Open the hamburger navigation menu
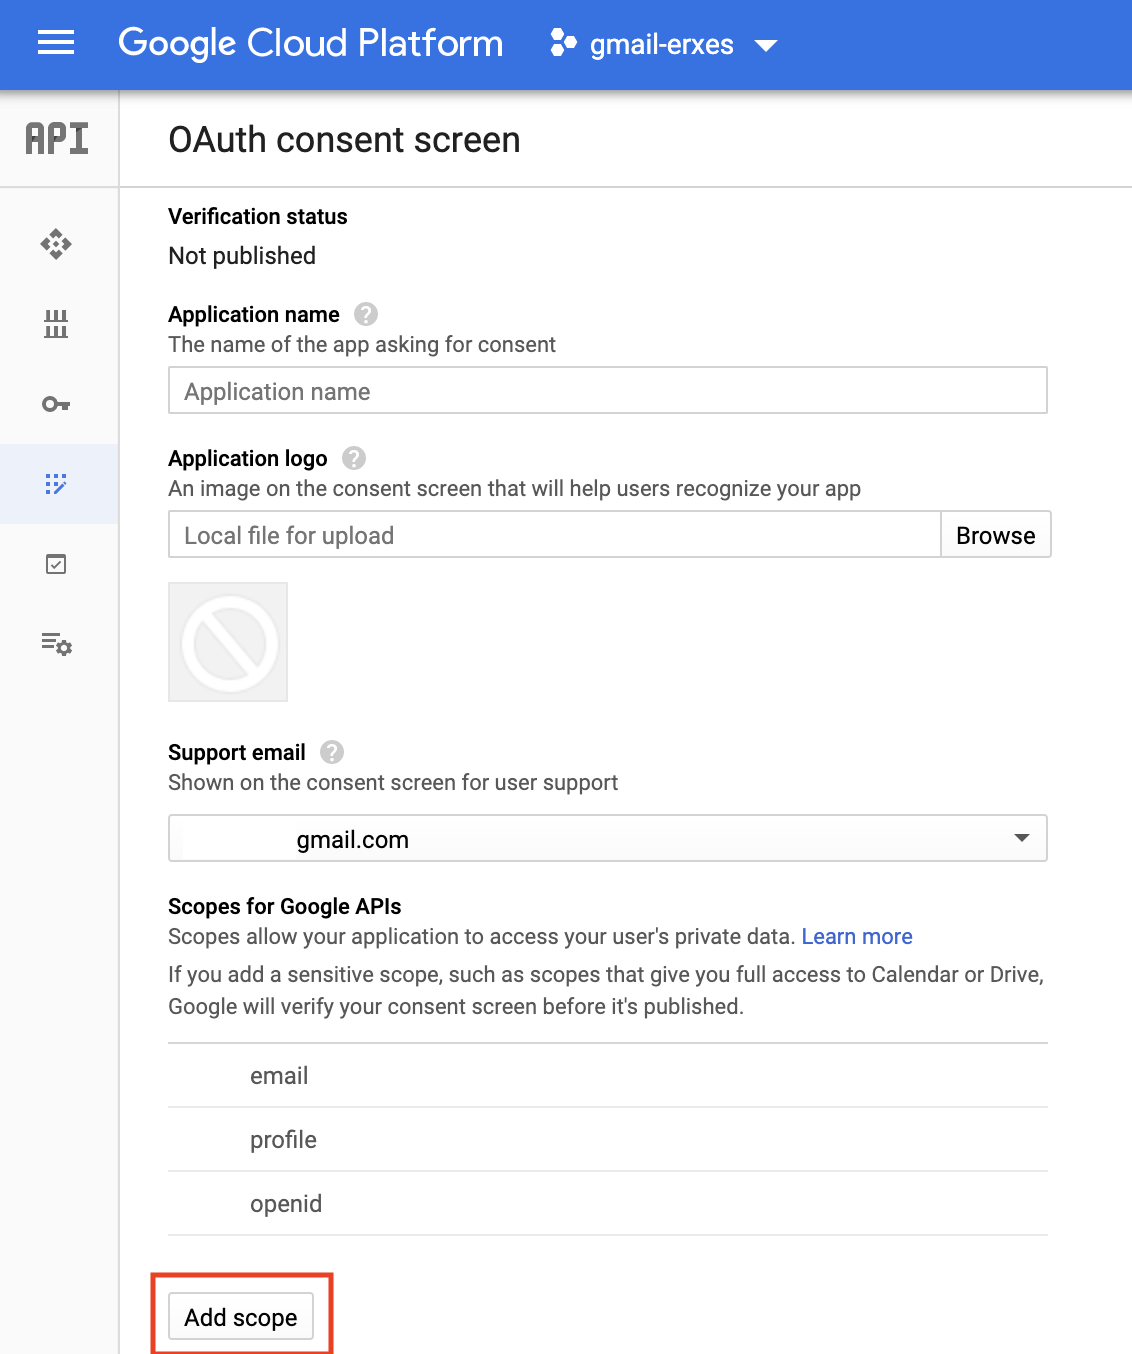Image resolution: width=1132 pixels, height=1354 pixels. pyautogui.click(x=56, y=43)
